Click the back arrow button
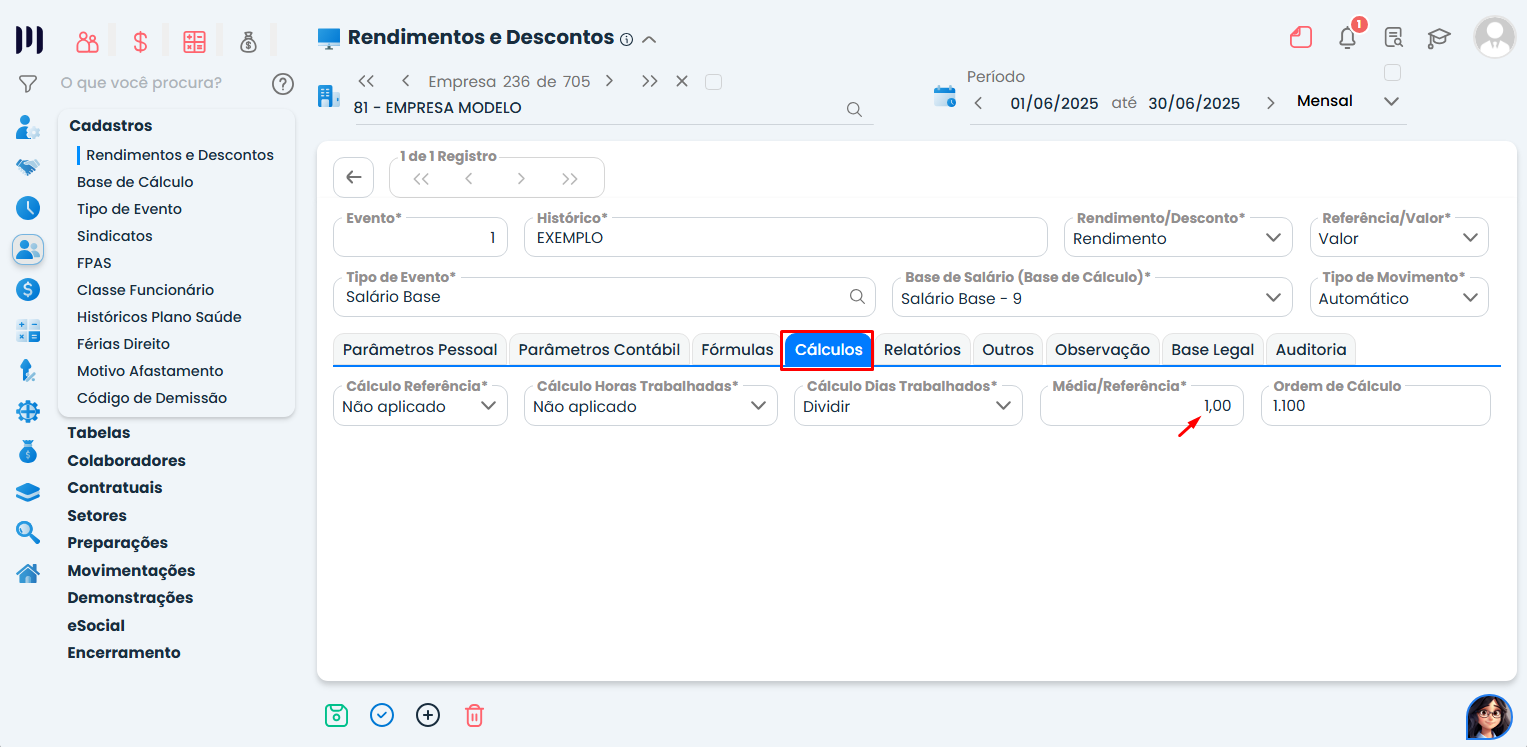Image resolution: width=1527 pixels, height=747 pixels. click(x=353, y=177)
